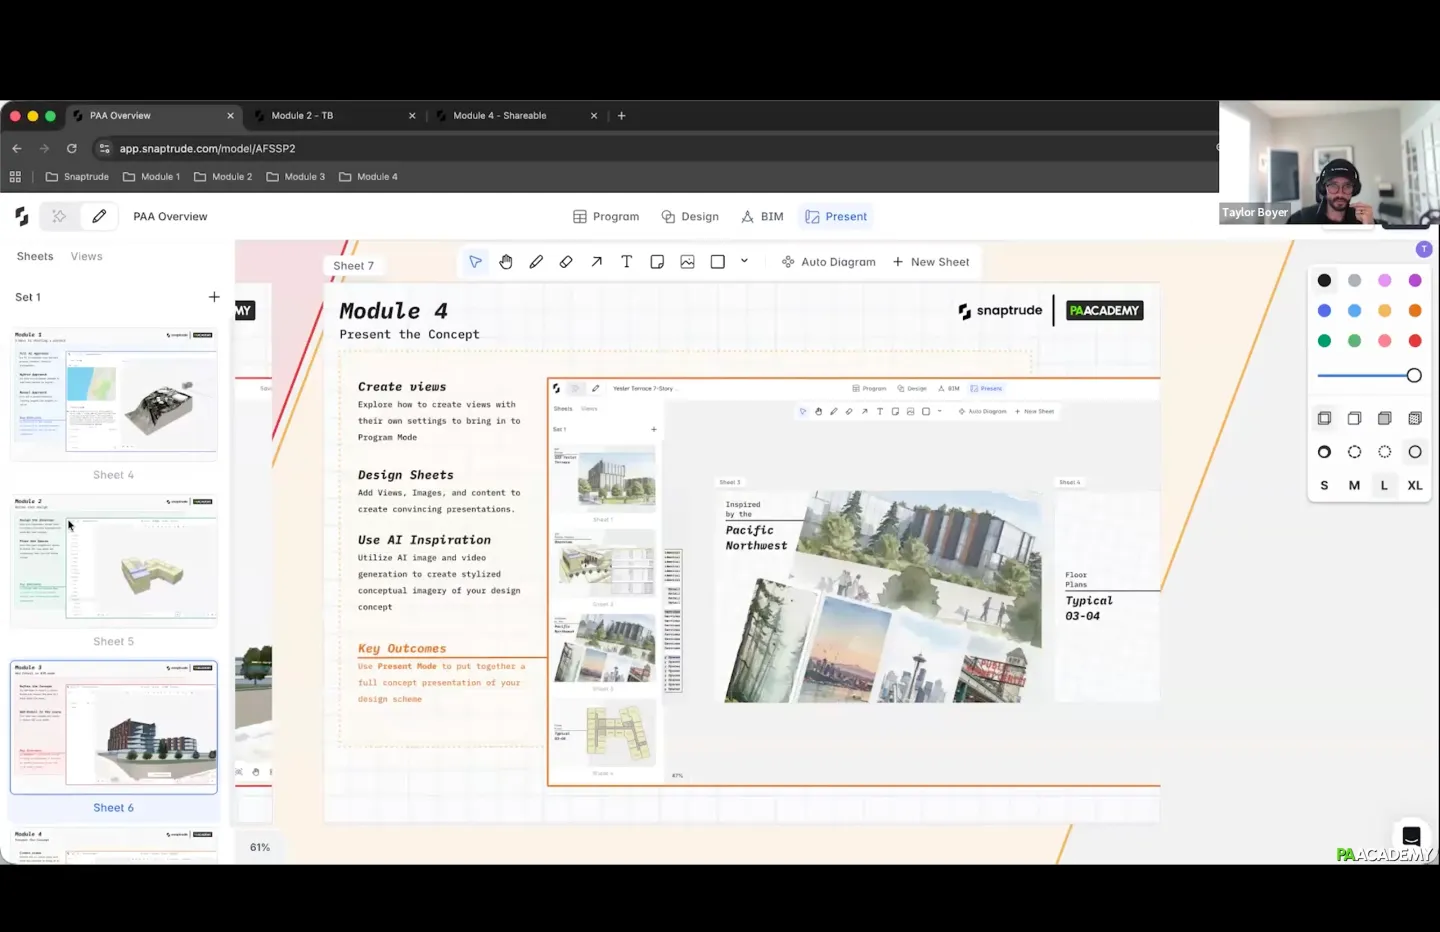
Task: Select the sticky note tool
Action: 657,262
